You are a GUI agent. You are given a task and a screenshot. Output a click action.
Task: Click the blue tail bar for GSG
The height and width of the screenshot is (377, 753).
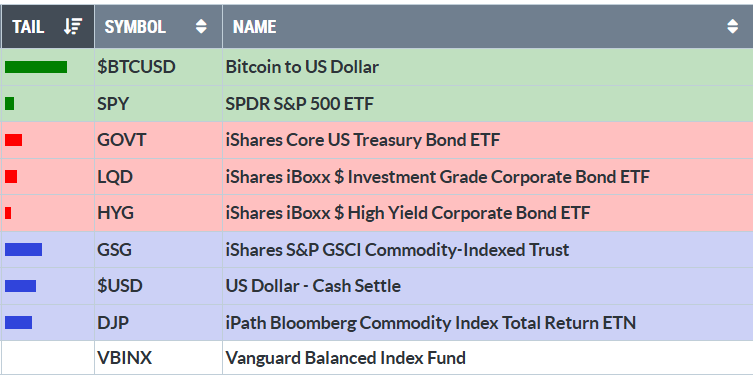click(24, 249)
